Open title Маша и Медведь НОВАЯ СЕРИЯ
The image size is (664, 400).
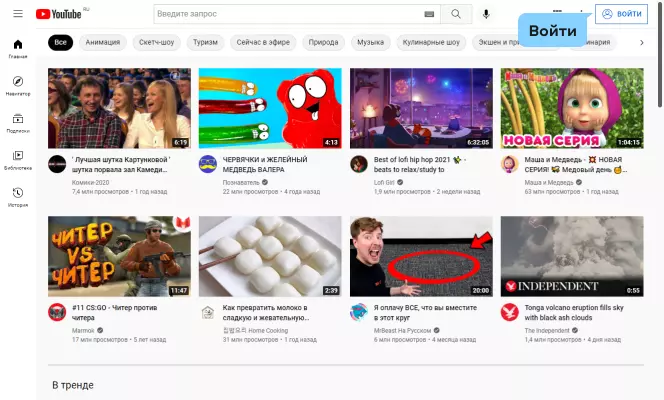pyautogui.click(x=576, y=165)
